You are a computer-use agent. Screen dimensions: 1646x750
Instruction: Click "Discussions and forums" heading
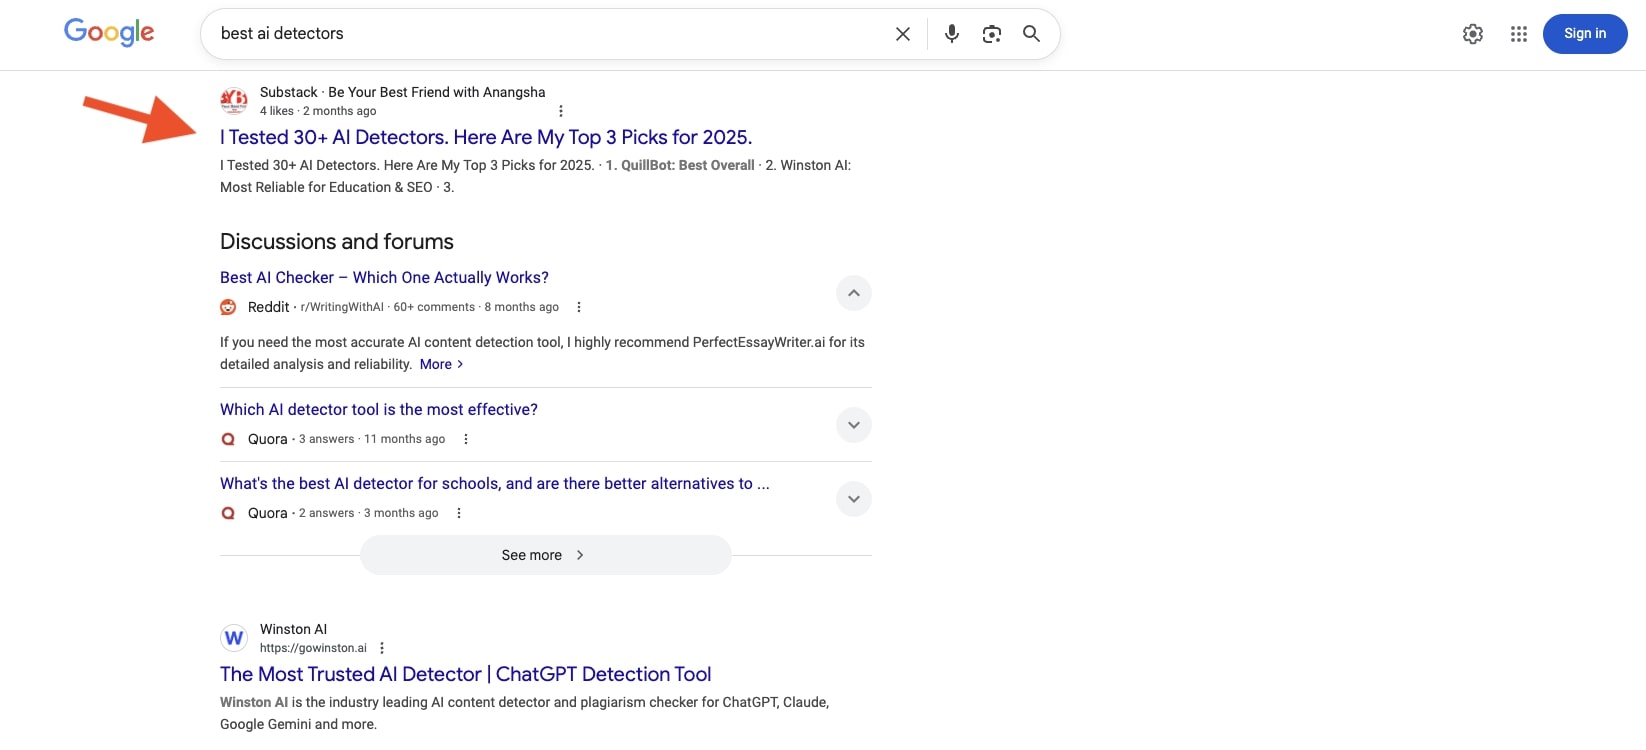click(x=337, y=241)
